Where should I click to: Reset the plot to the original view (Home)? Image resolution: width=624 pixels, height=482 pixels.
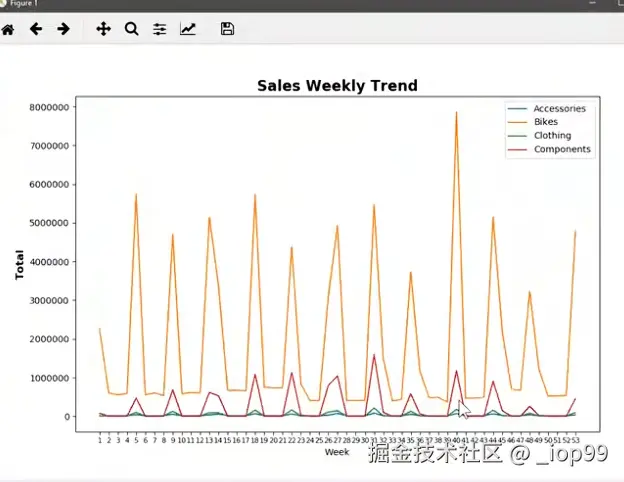point(8,29)
